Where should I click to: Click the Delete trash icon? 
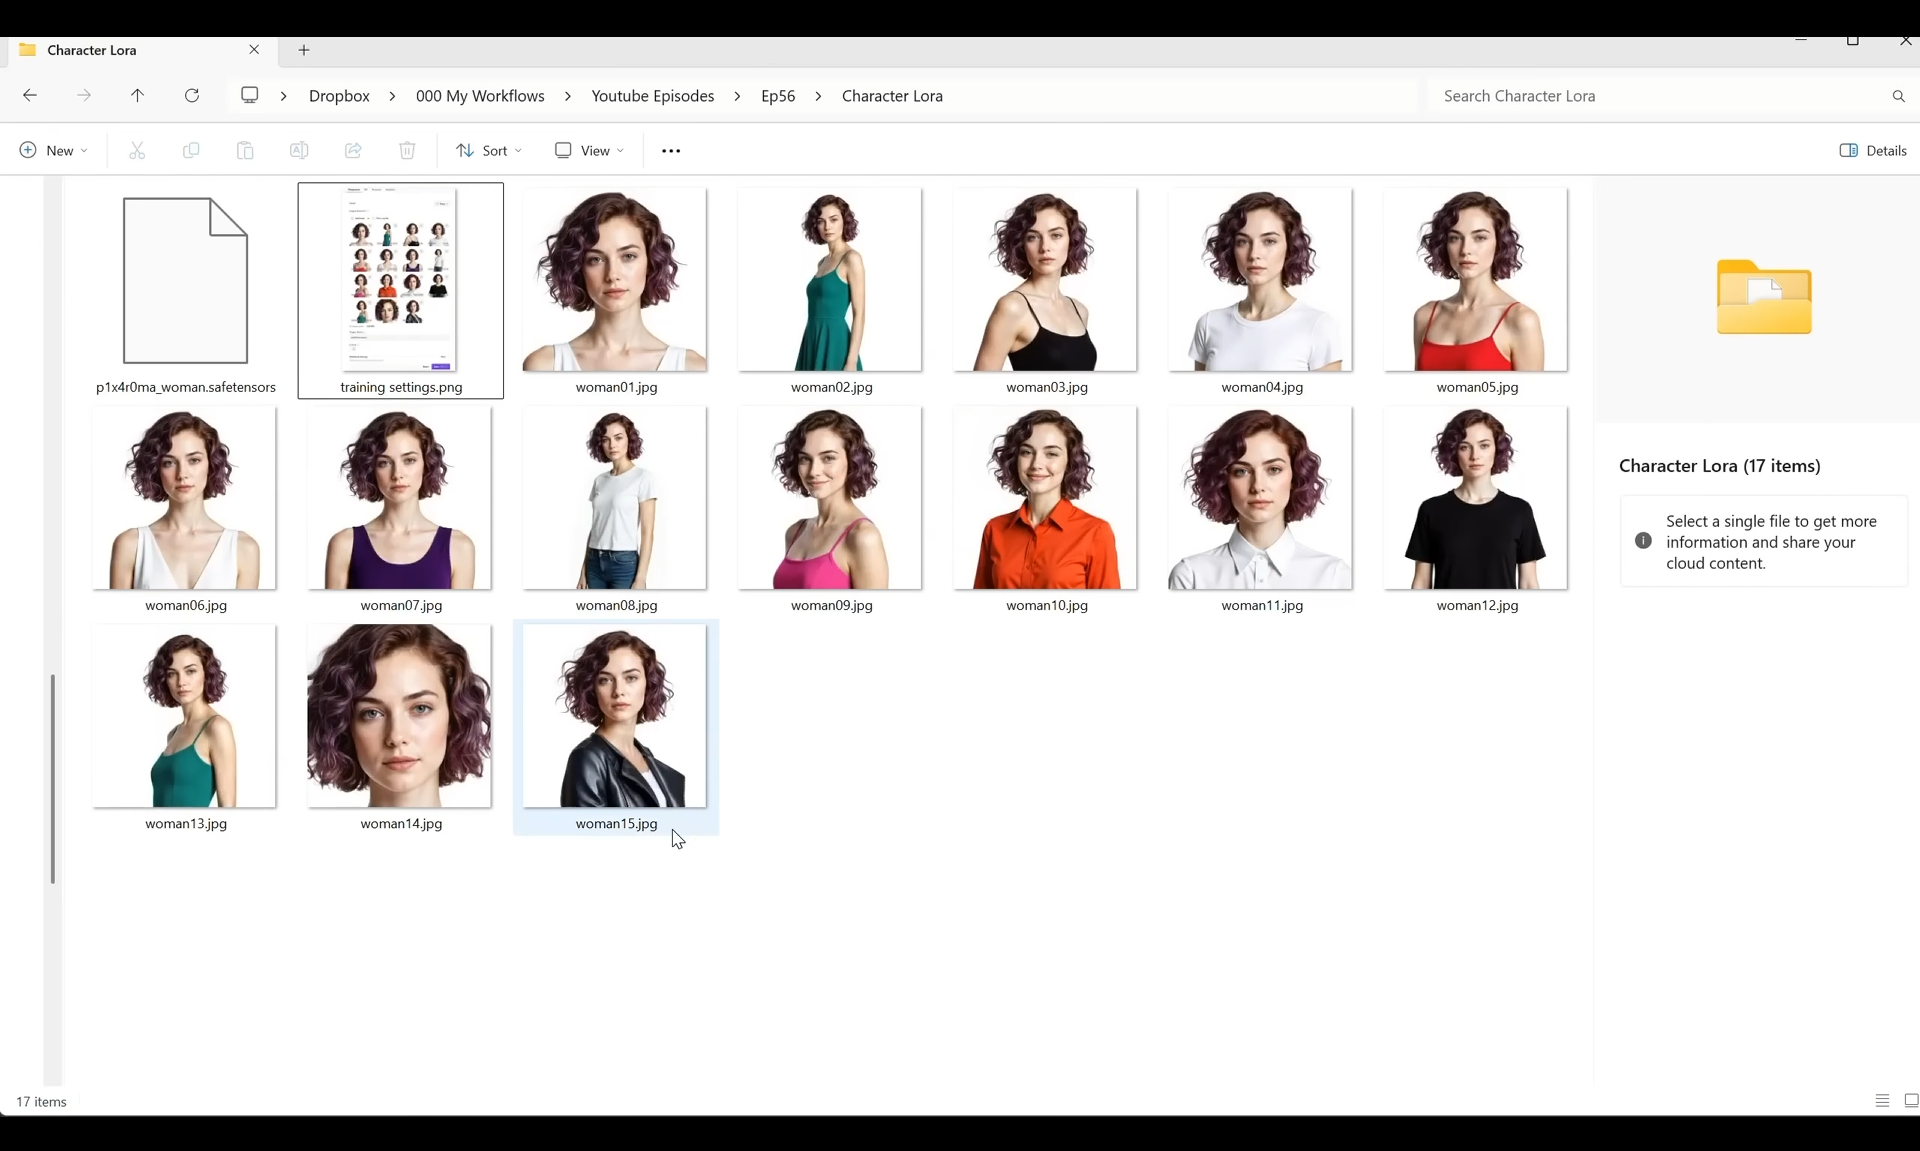coord(407,150)
